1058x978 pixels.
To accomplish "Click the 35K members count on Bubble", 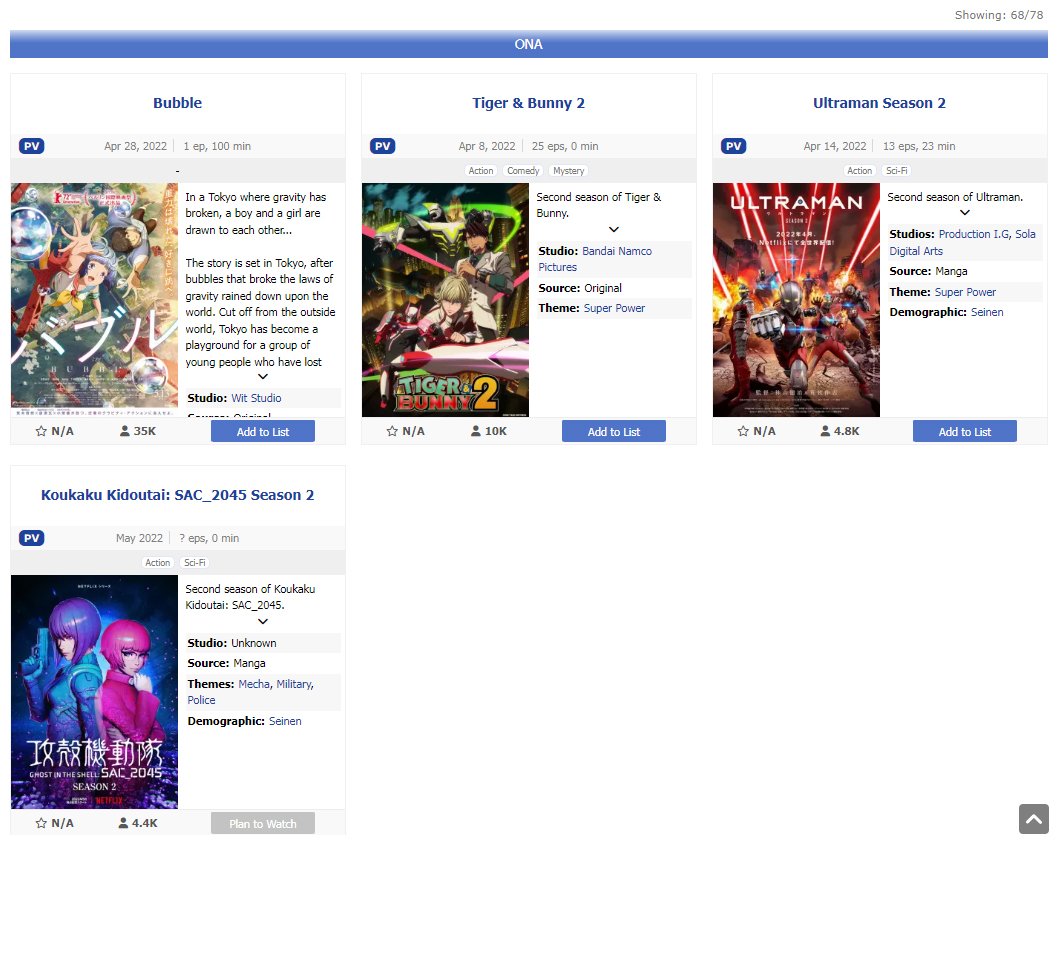I will [138, 431].
